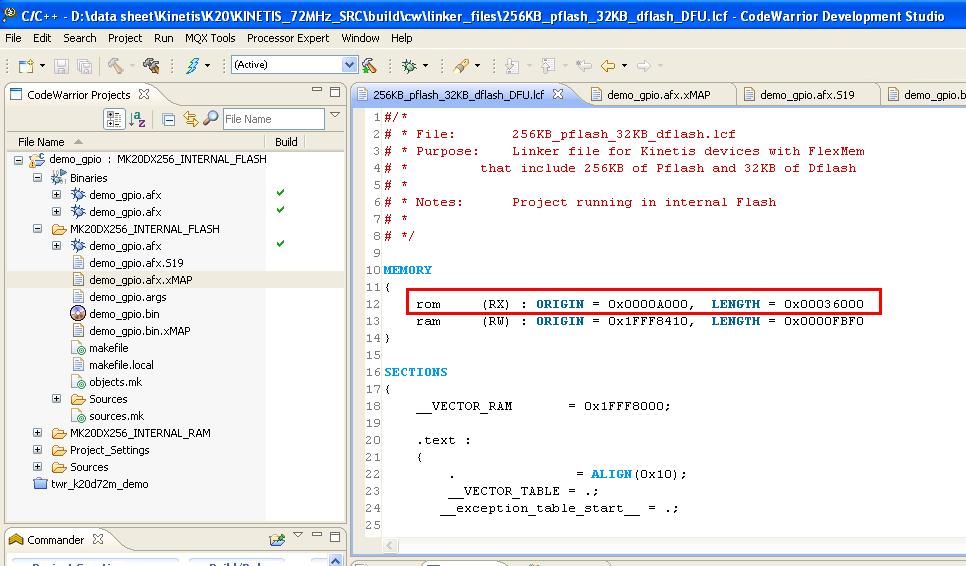The image size is (966, 566).
Task: Close the 256KB_pflash_32KB_dflash_DFU.lcf editor tab
Action: 558,94
